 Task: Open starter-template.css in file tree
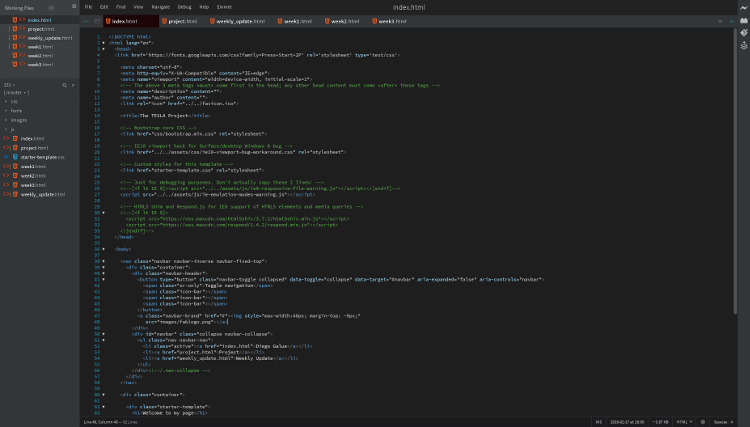click(x=42, y=157)
